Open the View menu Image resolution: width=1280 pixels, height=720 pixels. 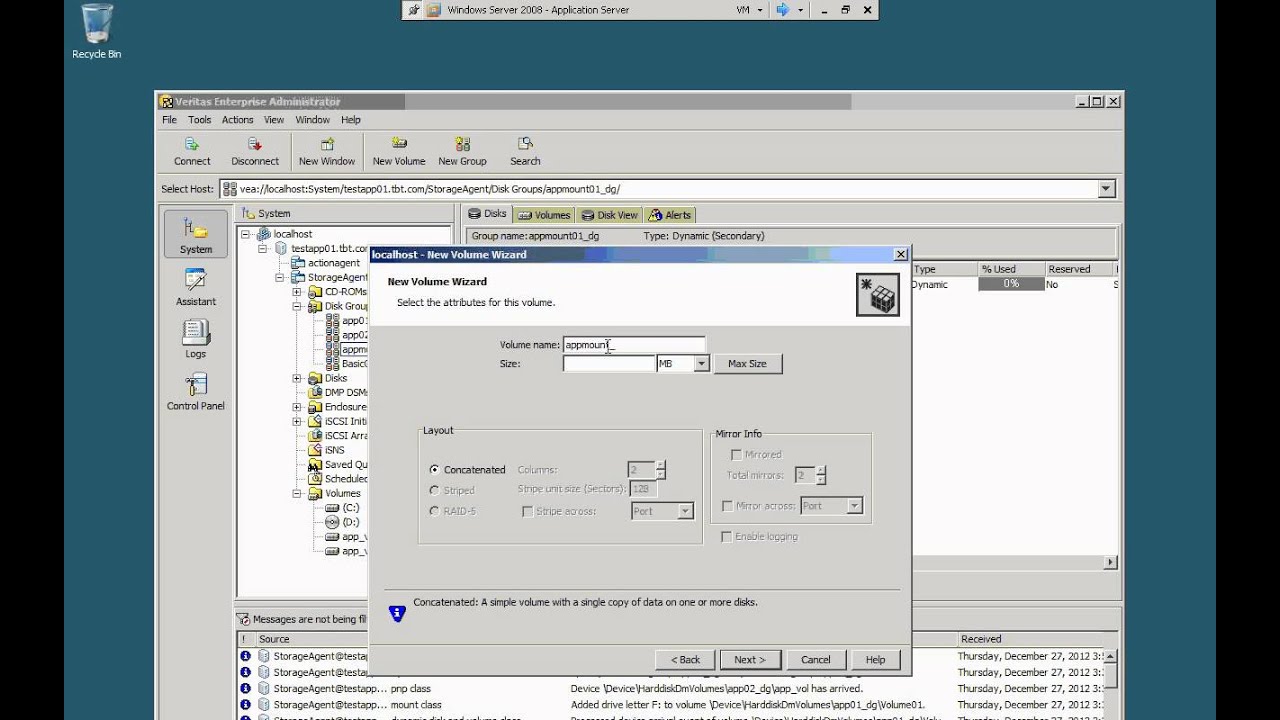[x=274, y=120]
